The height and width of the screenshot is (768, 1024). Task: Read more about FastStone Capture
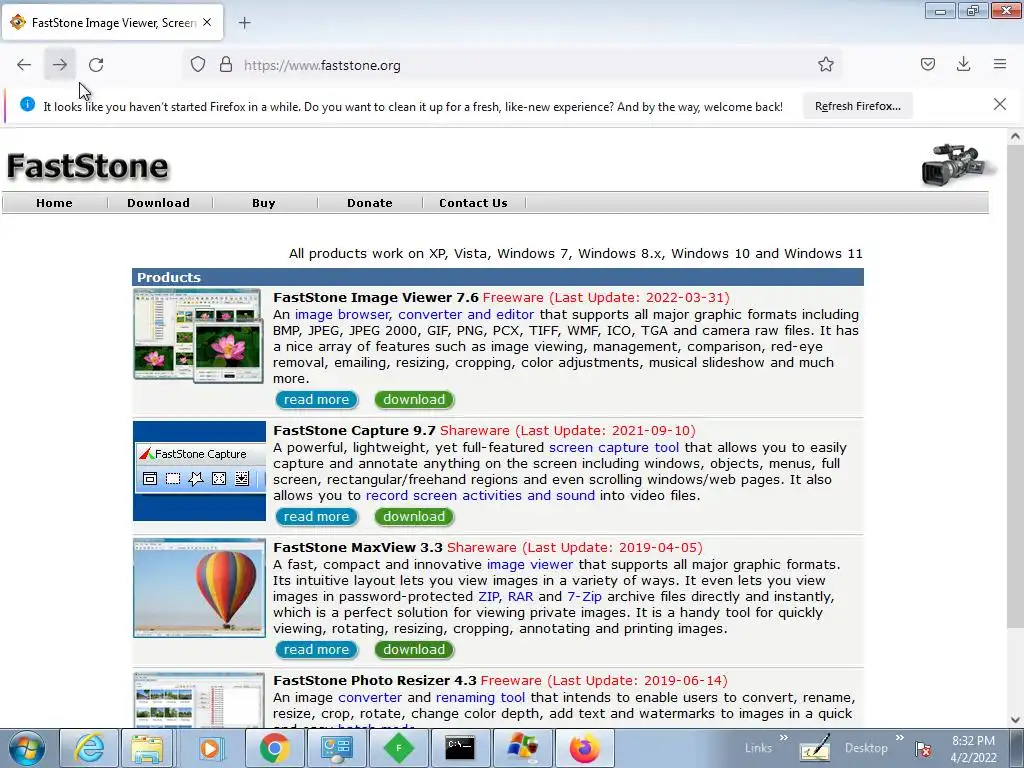click(x=317, y=517)
